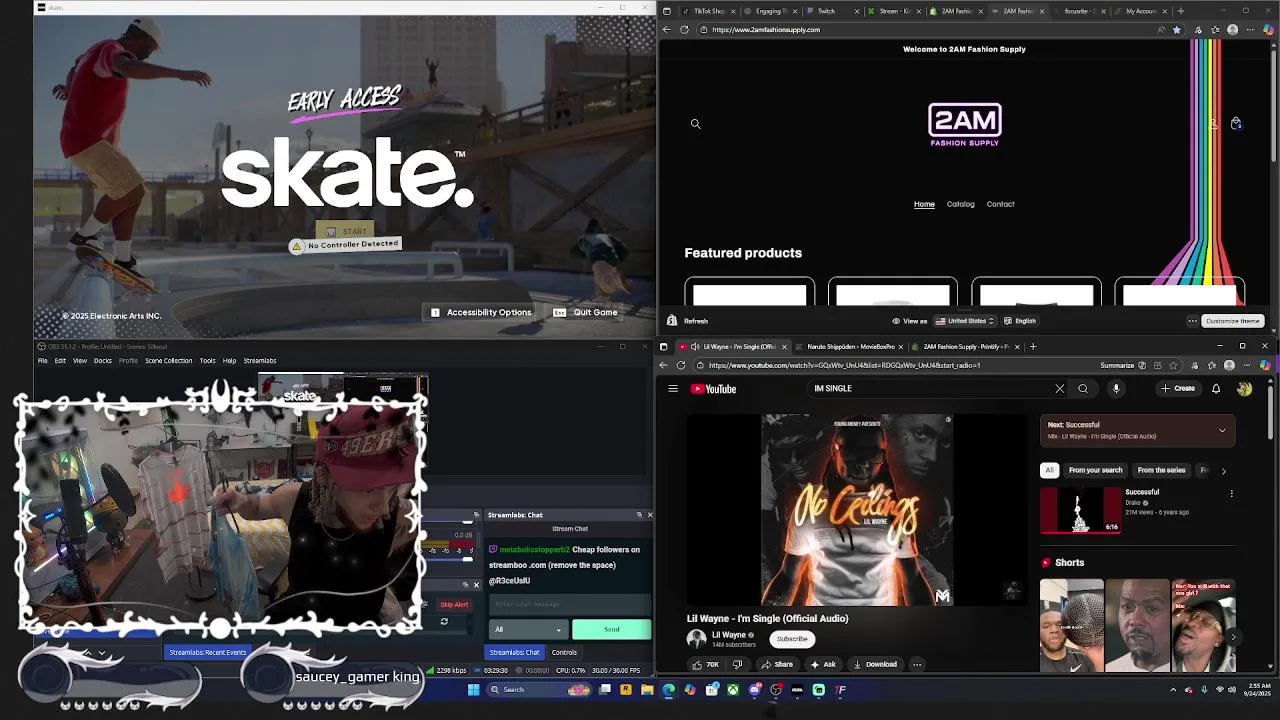
Task: Open the Successful video thumbnail
Action: [x=1081, y=510]
